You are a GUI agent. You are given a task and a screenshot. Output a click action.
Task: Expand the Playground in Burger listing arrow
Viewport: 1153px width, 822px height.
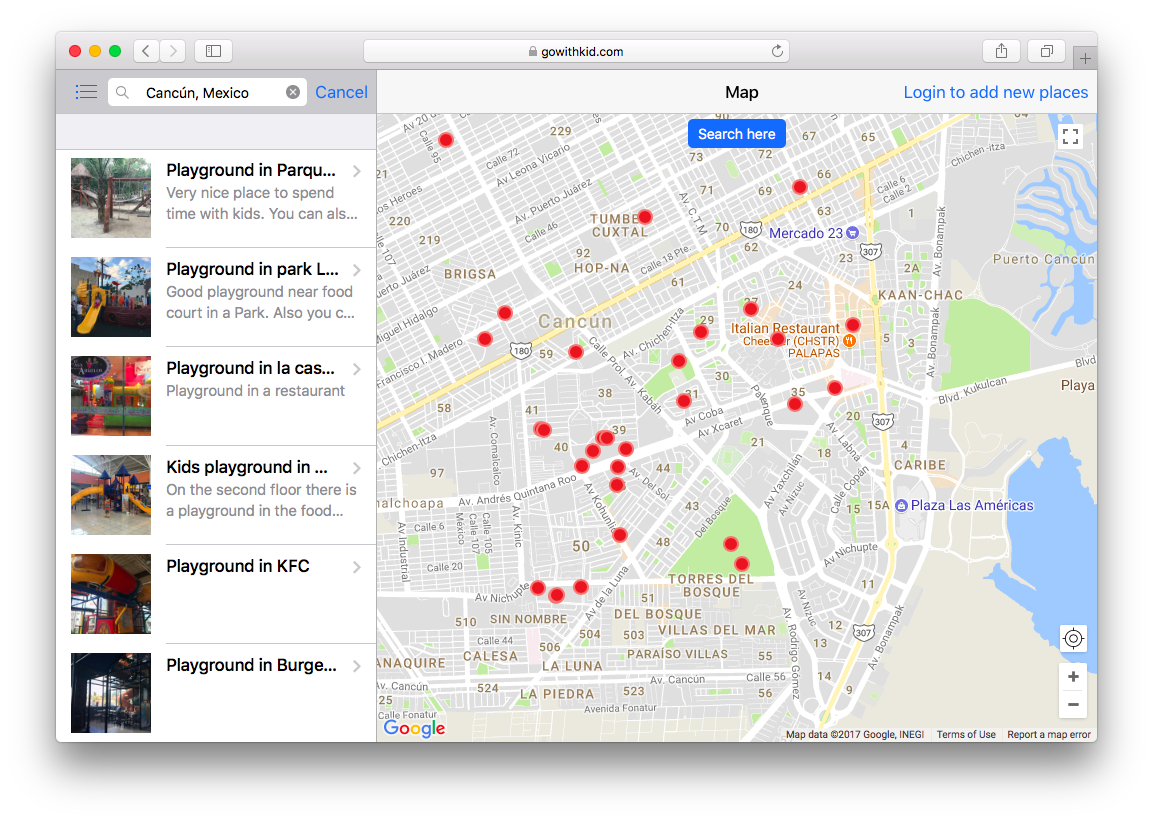click(357, 666)
